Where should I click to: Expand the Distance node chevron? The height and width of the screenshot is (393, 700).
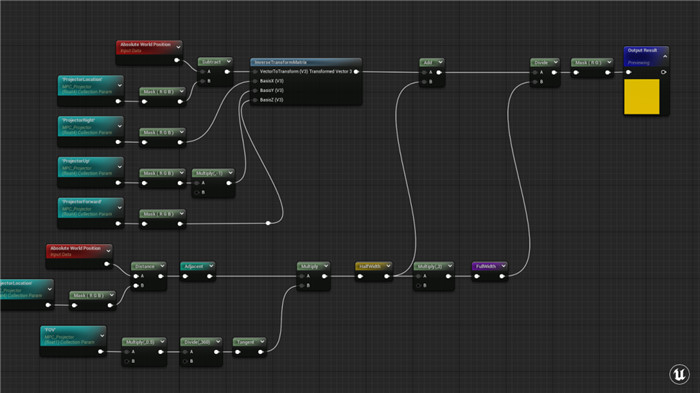pos(162,266)
